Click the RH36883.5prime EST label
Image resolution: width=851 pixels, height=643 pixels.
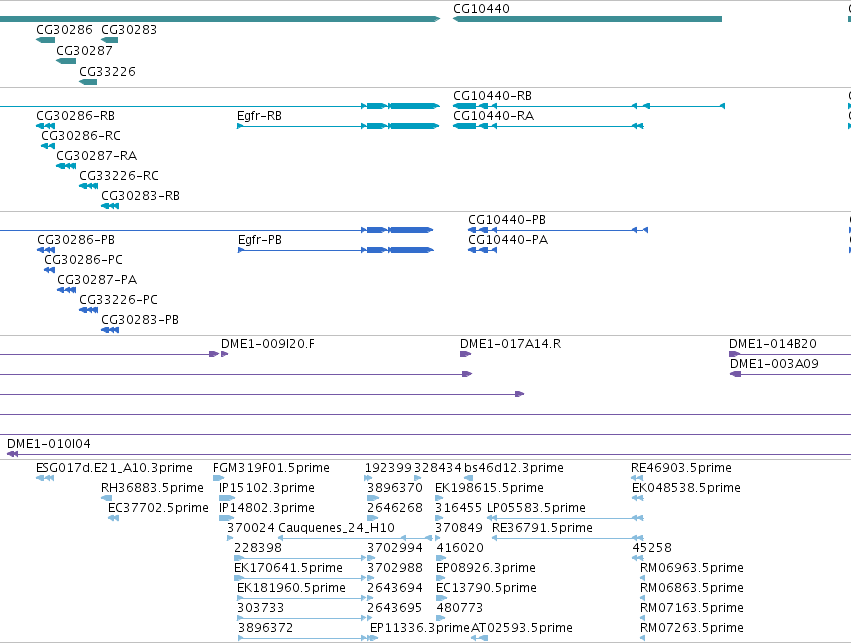[x=152, y=488]
